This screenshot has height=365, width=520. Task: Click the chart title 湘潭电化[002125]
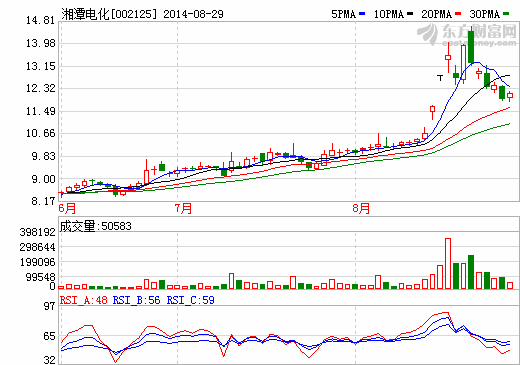[109, 14]
